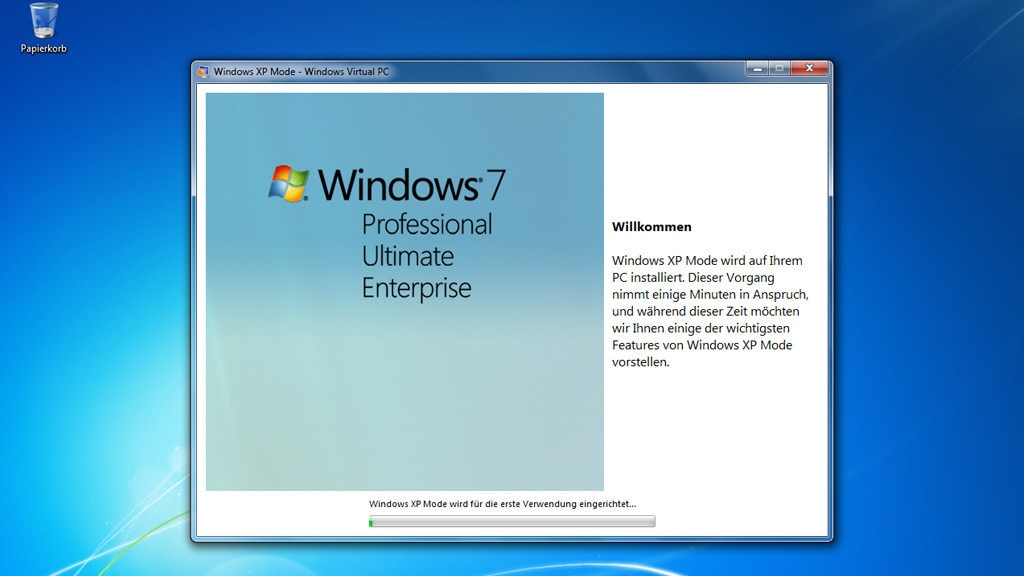Click the Windows flag logo in banner

[289, 184]
